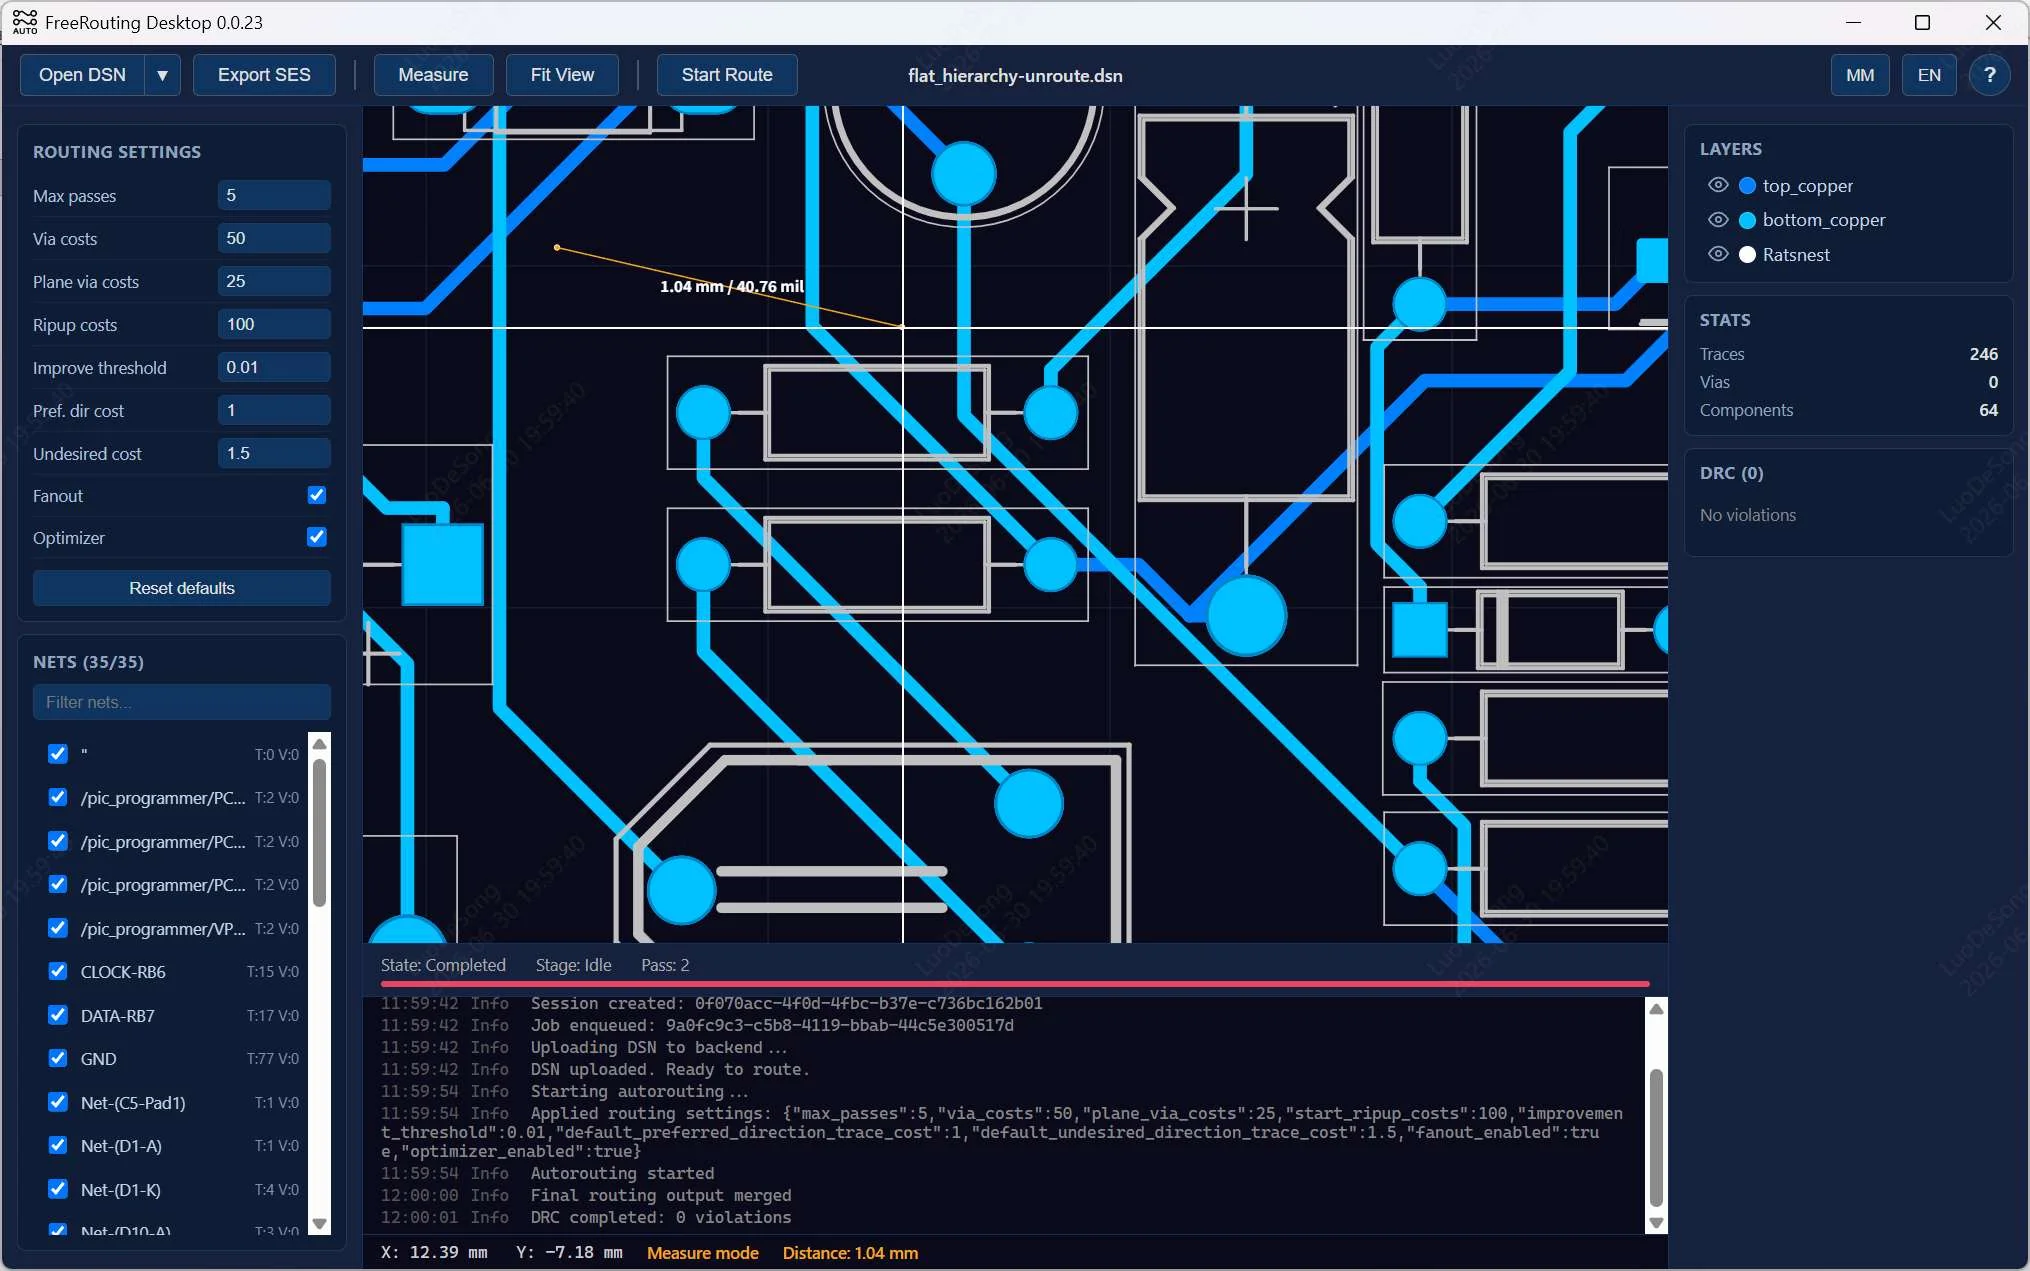Uncheck the GND net checkbox
This screenshot has height=1271, width=2030.
click(58, 1058)
